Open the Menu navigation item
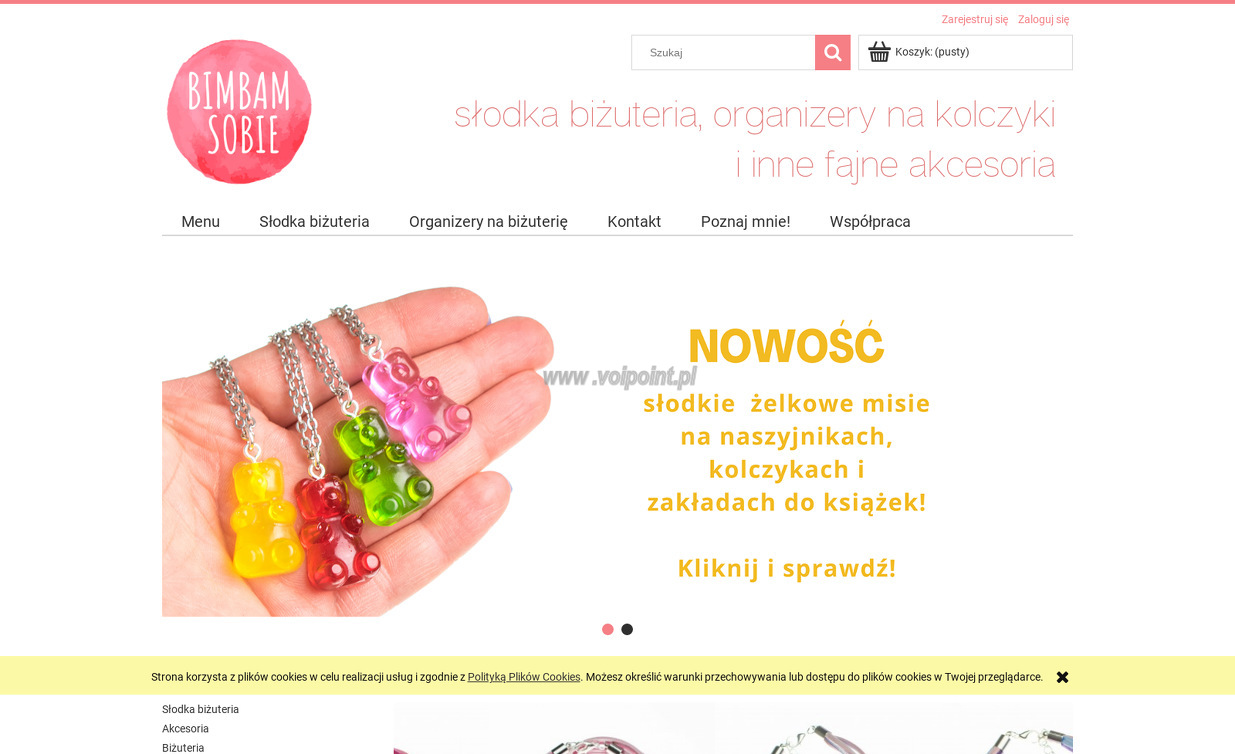The width and height of the screenshot is (1235, 754). click(x=200, y=221)
